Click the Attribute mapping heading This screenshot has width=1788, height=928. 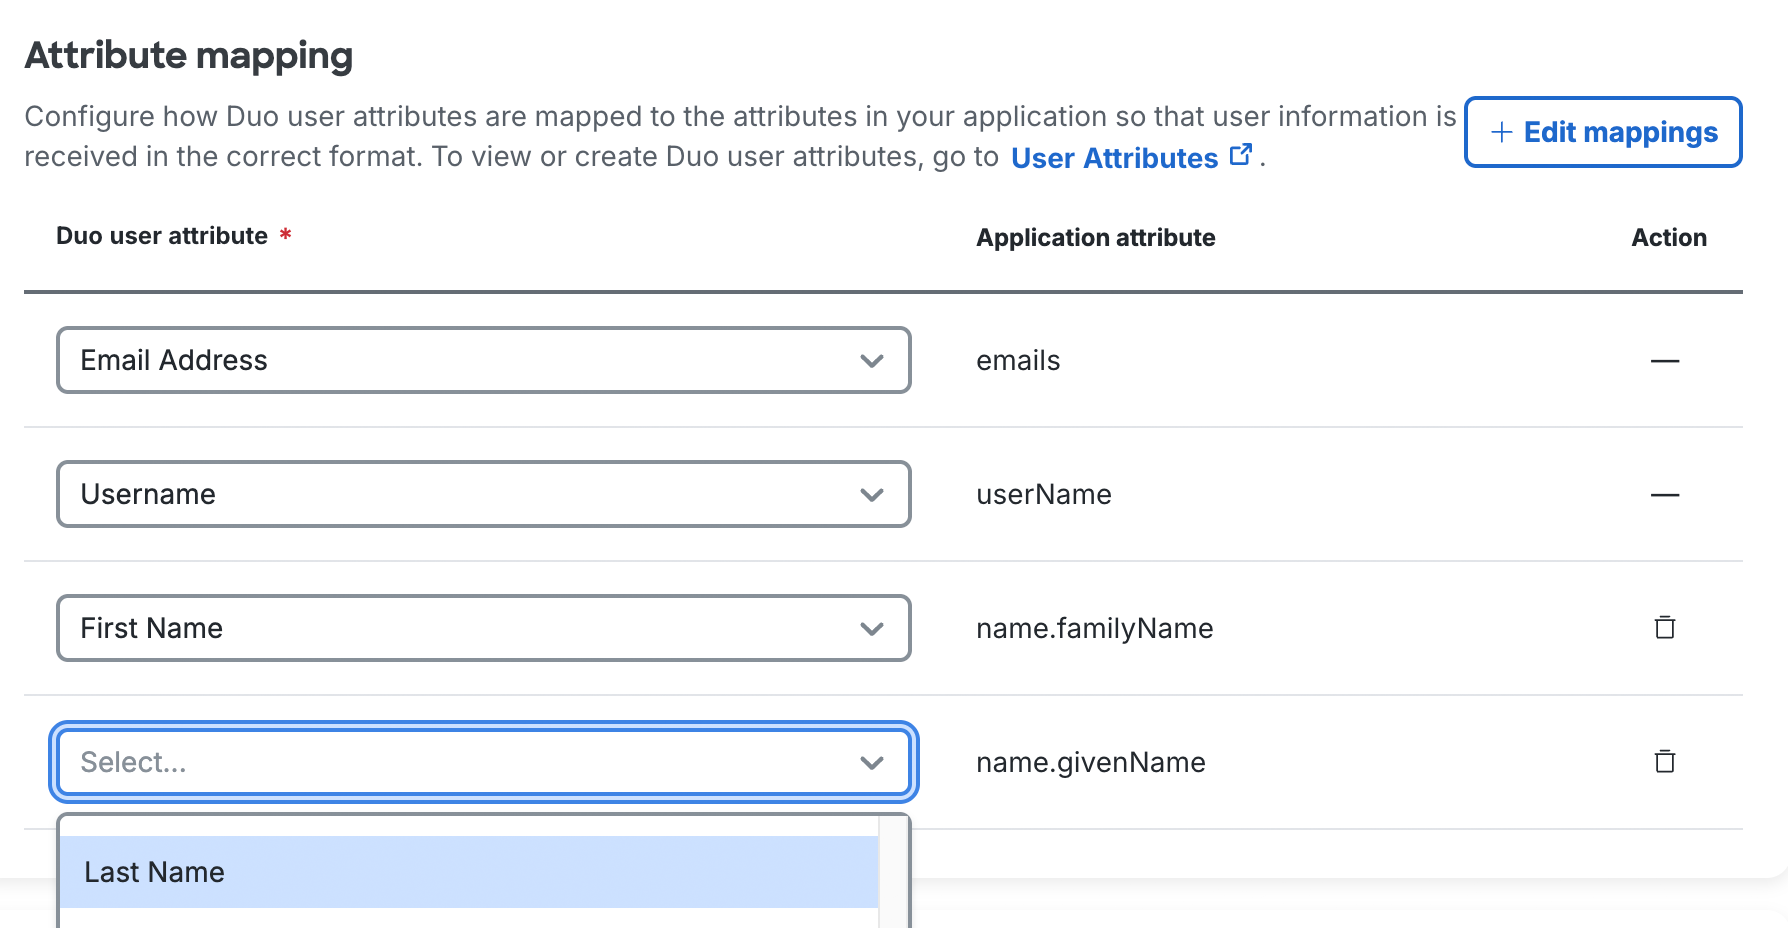pyautogui.click(x=189, y=55)
